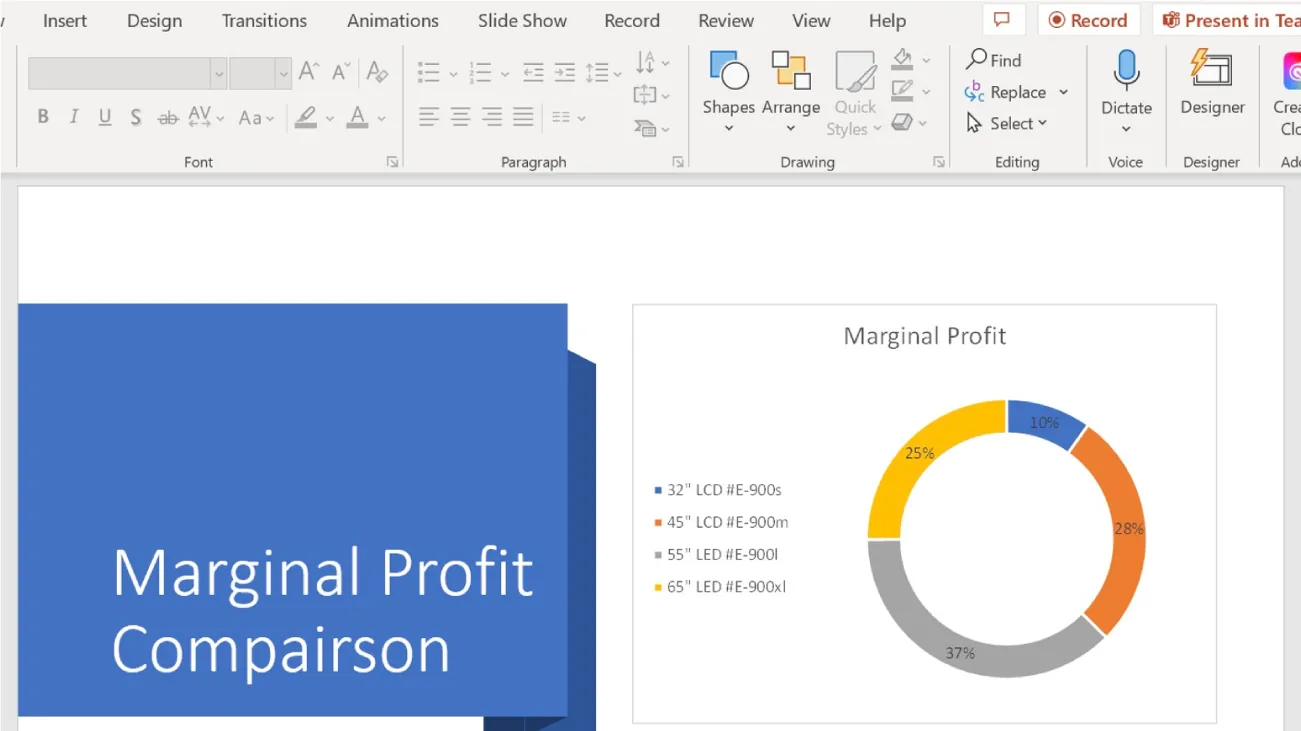1301x731 pixels.
Task: Toggle bold formatting
Action: coord(42,116)
